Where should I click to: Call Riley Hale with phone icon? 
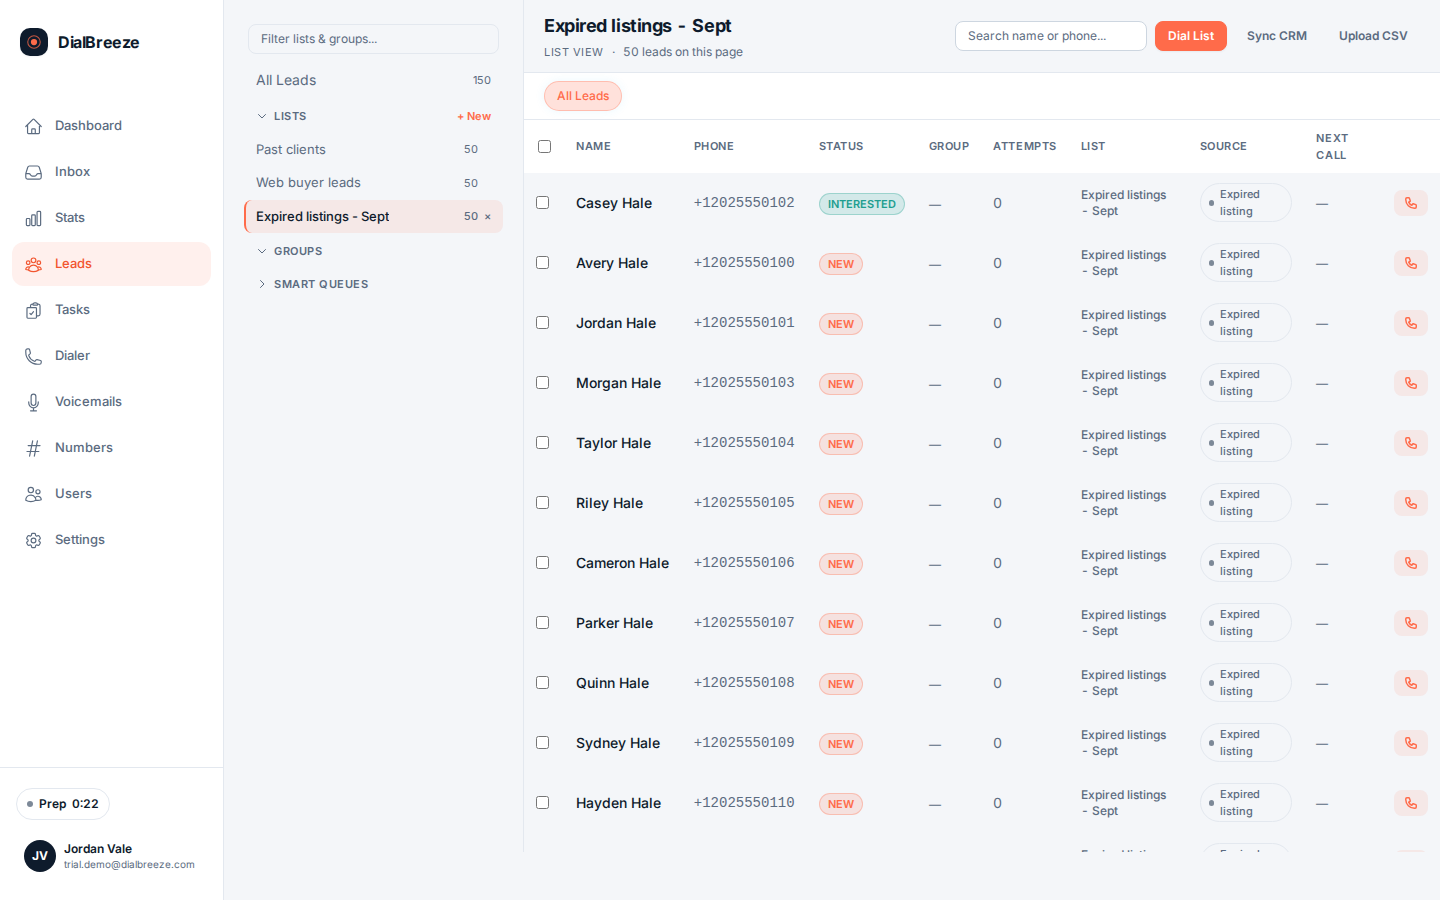pyautogui.click(x=1410, y=503)
